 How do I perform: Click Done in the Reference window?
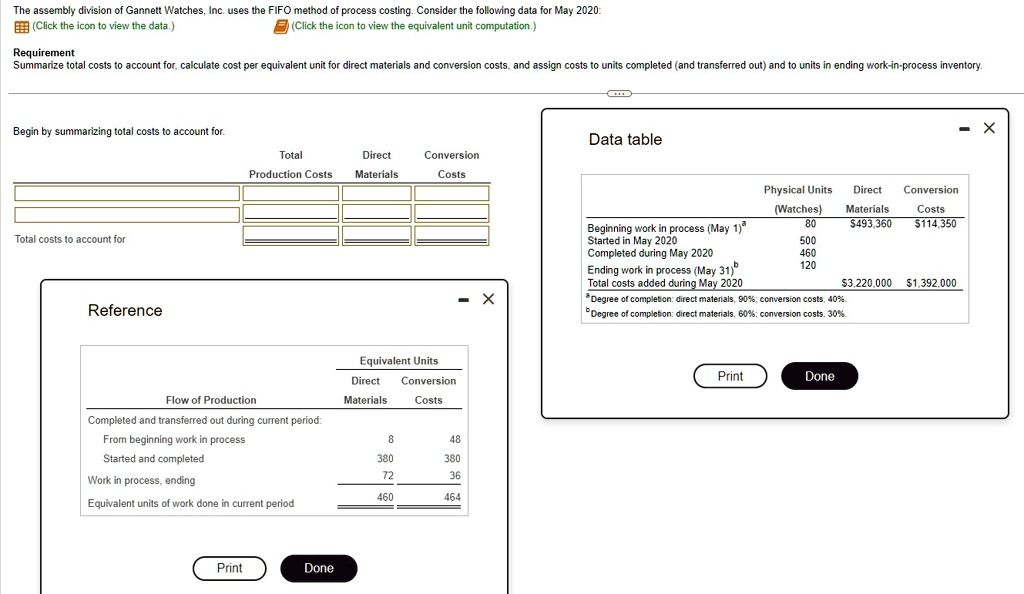coord(318,568)
